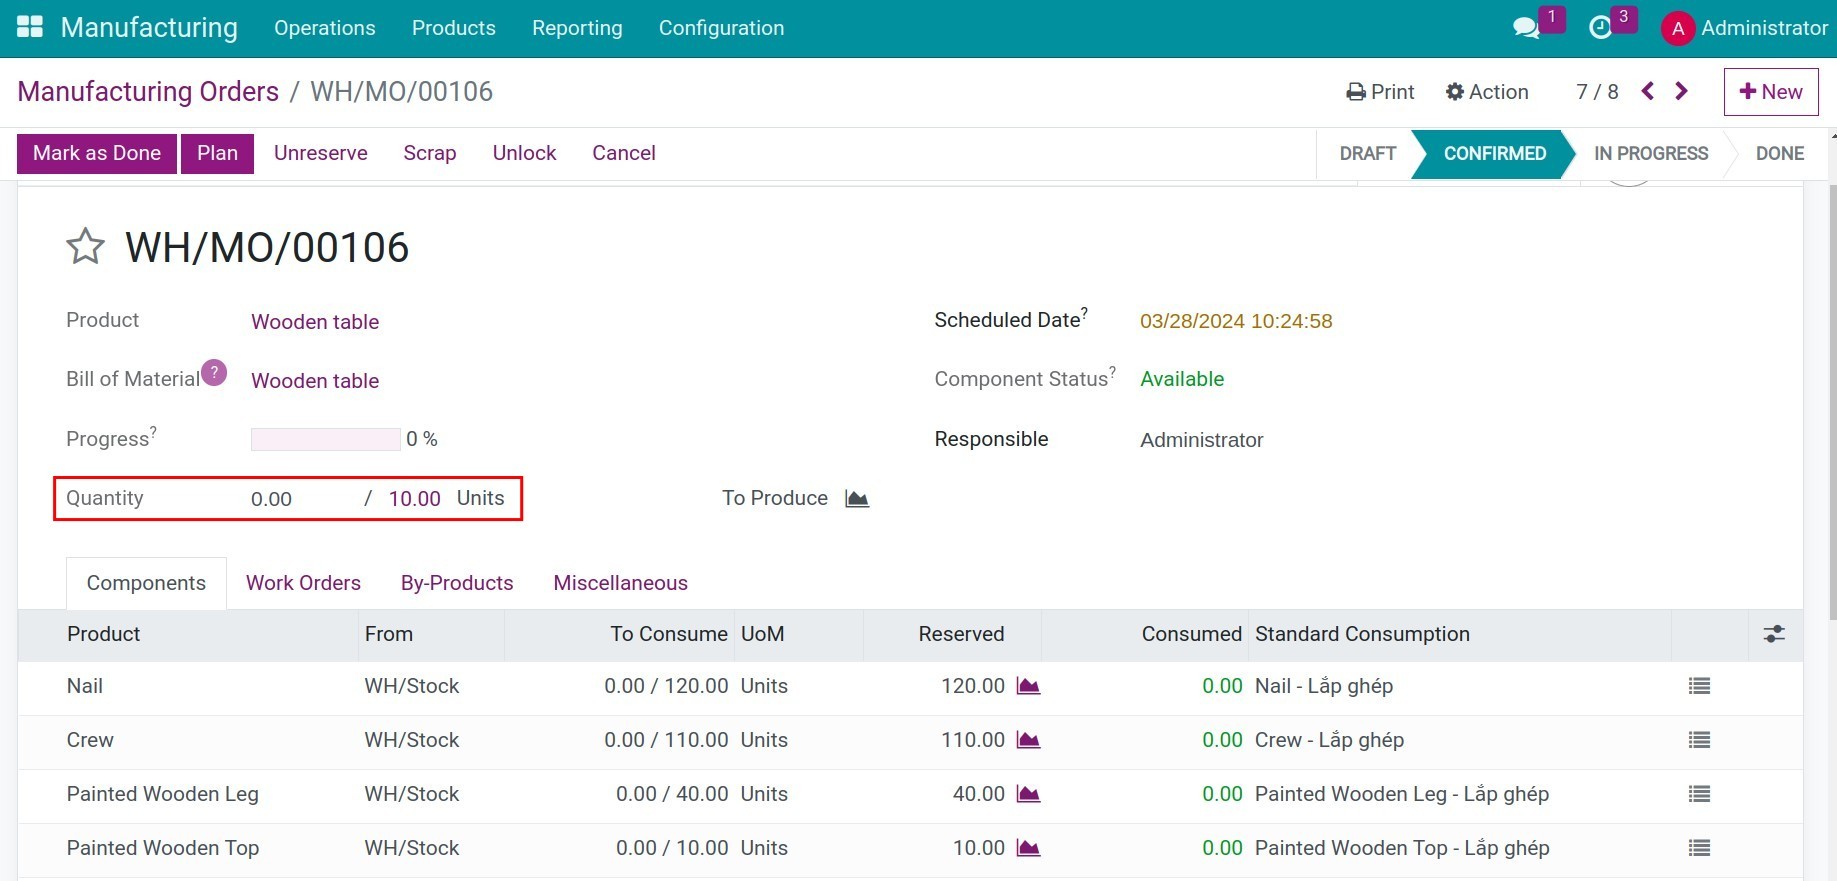
Task: Click the Manufacturing app title
Action: tap(149, 27)
